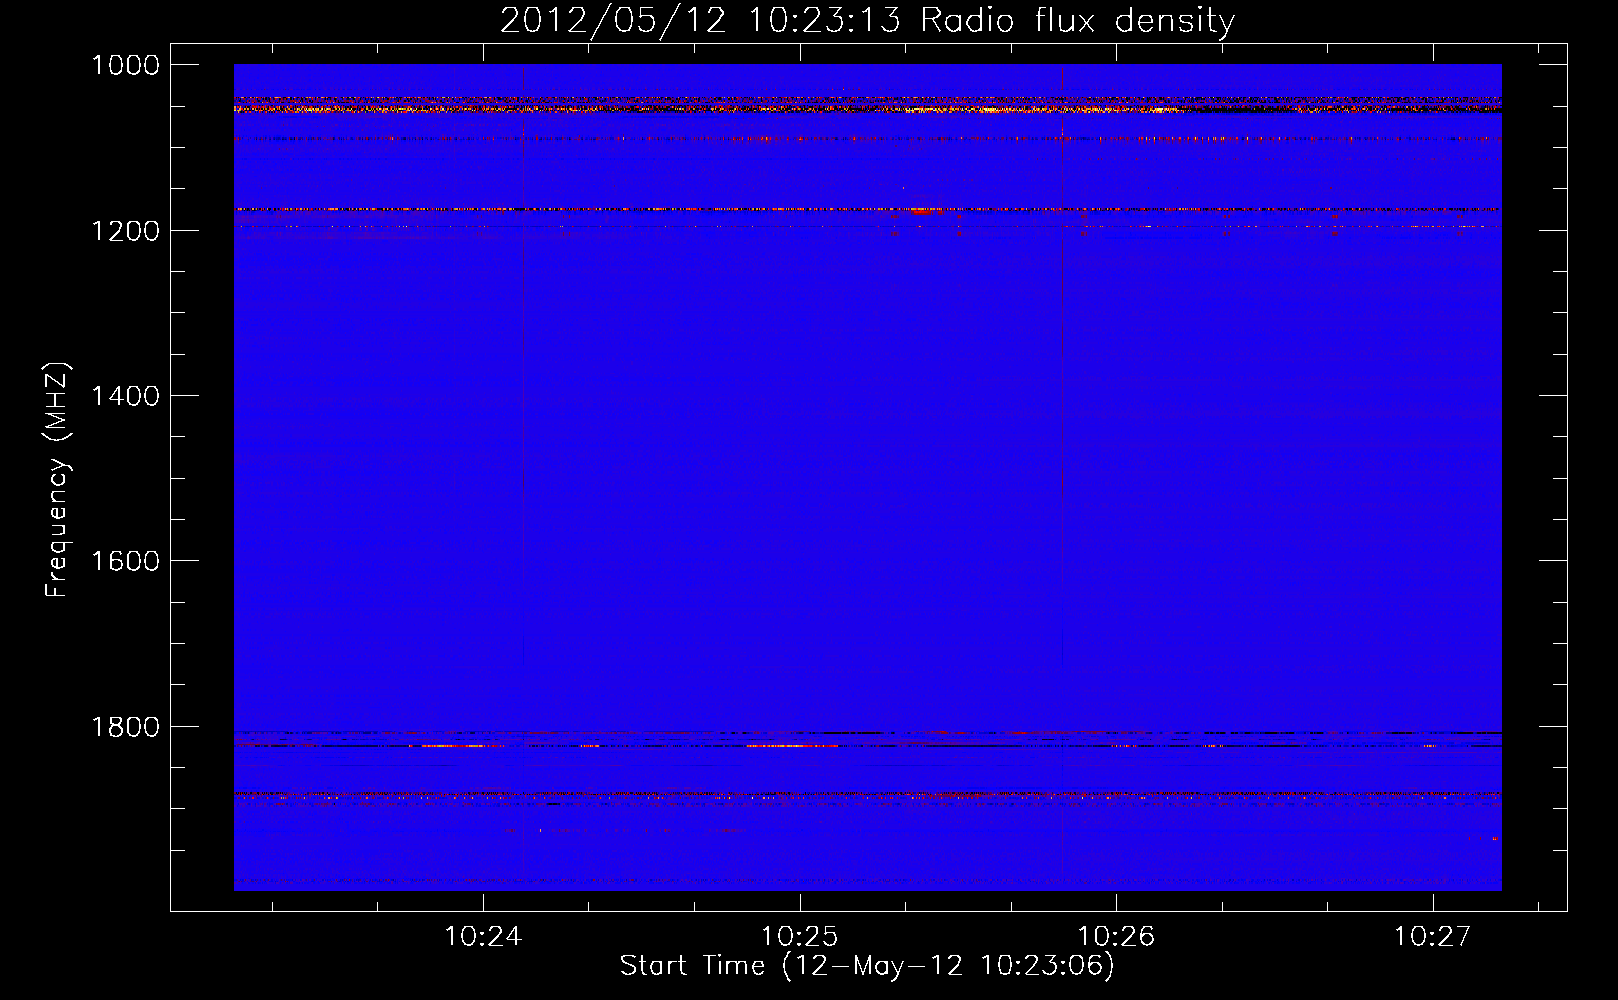The width and height of the screenshot is (1618, 1000).
Task: Select the 1600 frequency tick label
Action: pyautogui.click(x=126, y=561)
